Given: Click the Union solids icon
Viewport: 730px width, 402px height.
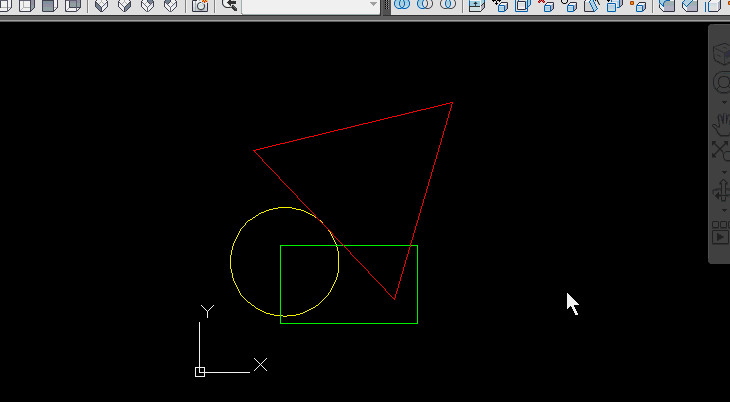Looking at the screenshot, I should click(x=402, y=5).
